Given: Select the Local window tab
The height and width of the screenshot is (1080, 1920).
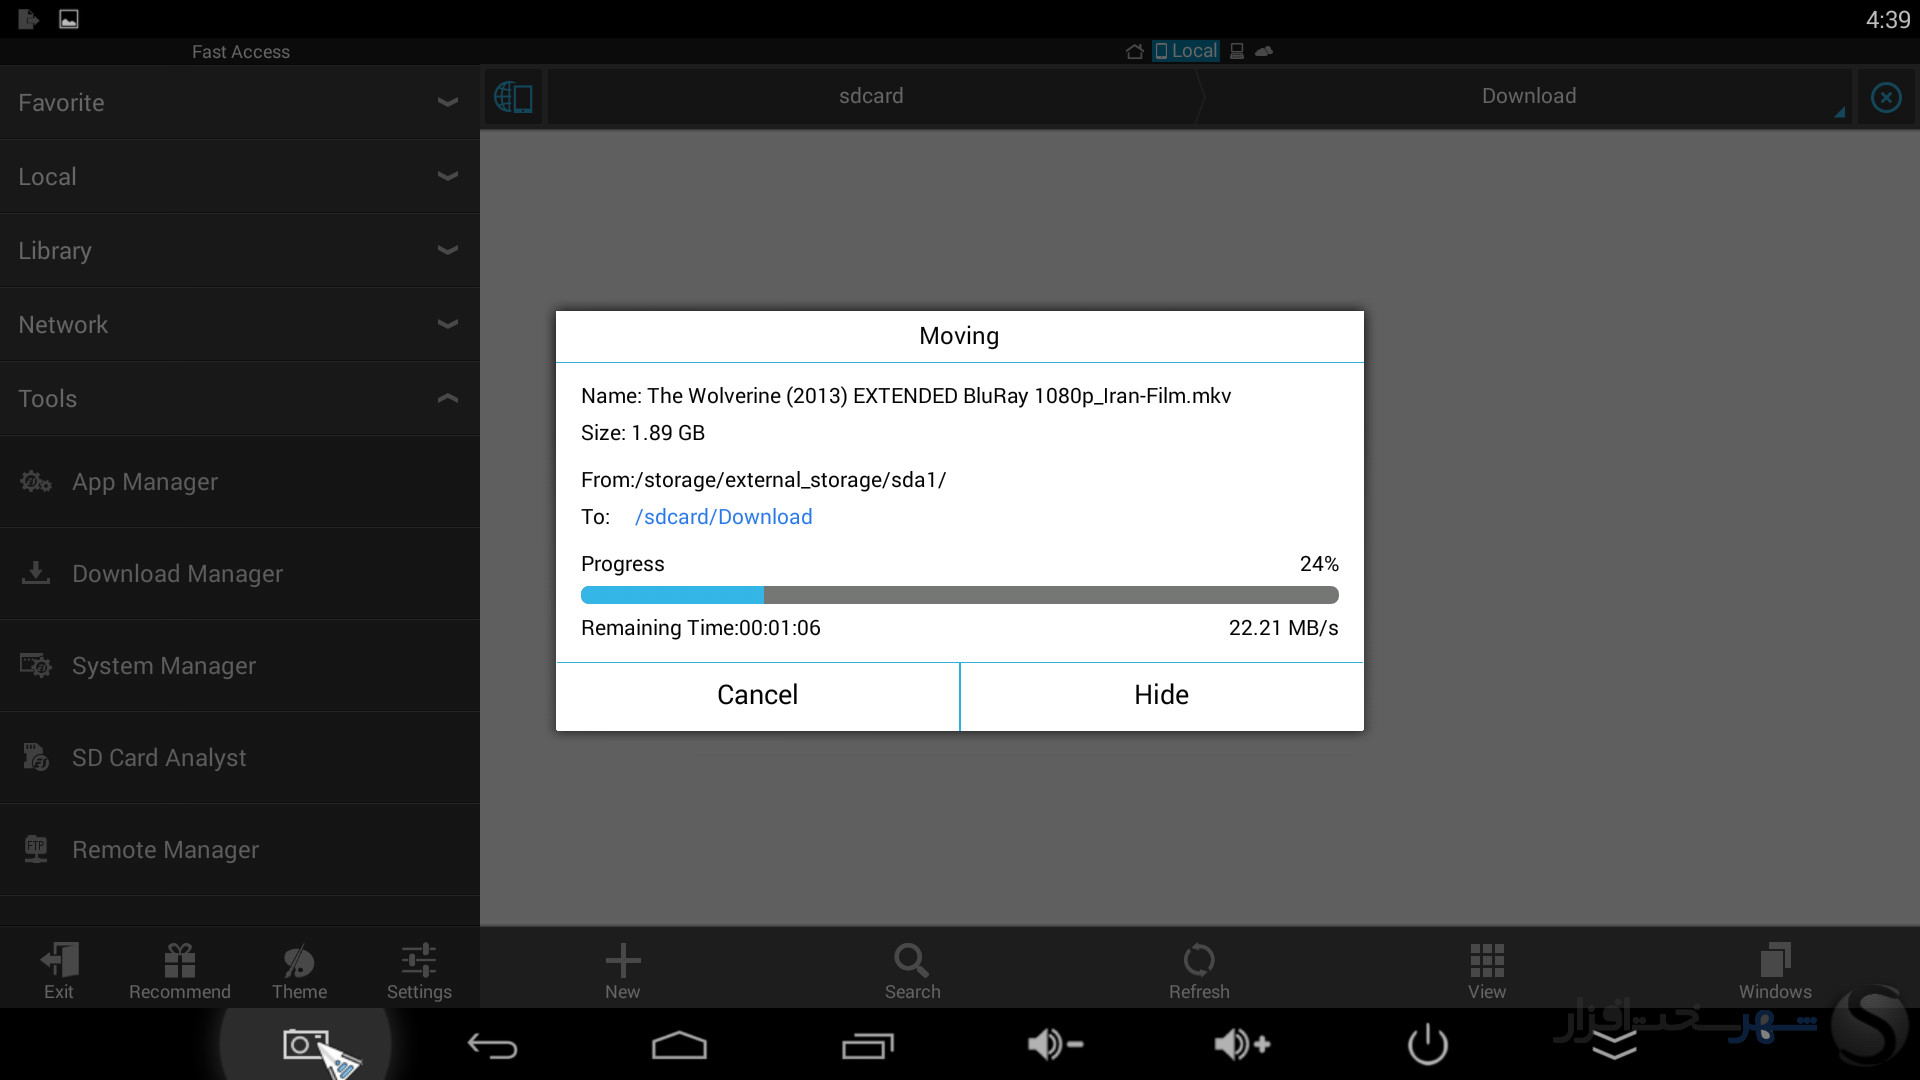Looking at the screenshot, I should (x=1186, y=51).
